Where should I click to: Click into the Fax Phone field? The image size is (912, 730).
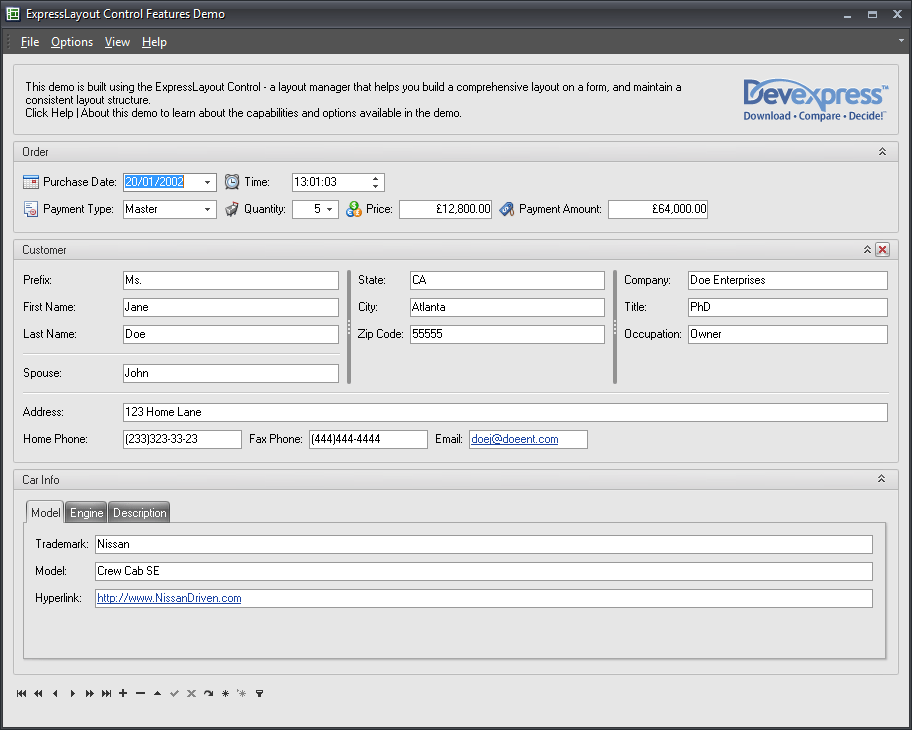tap(368, 439)
